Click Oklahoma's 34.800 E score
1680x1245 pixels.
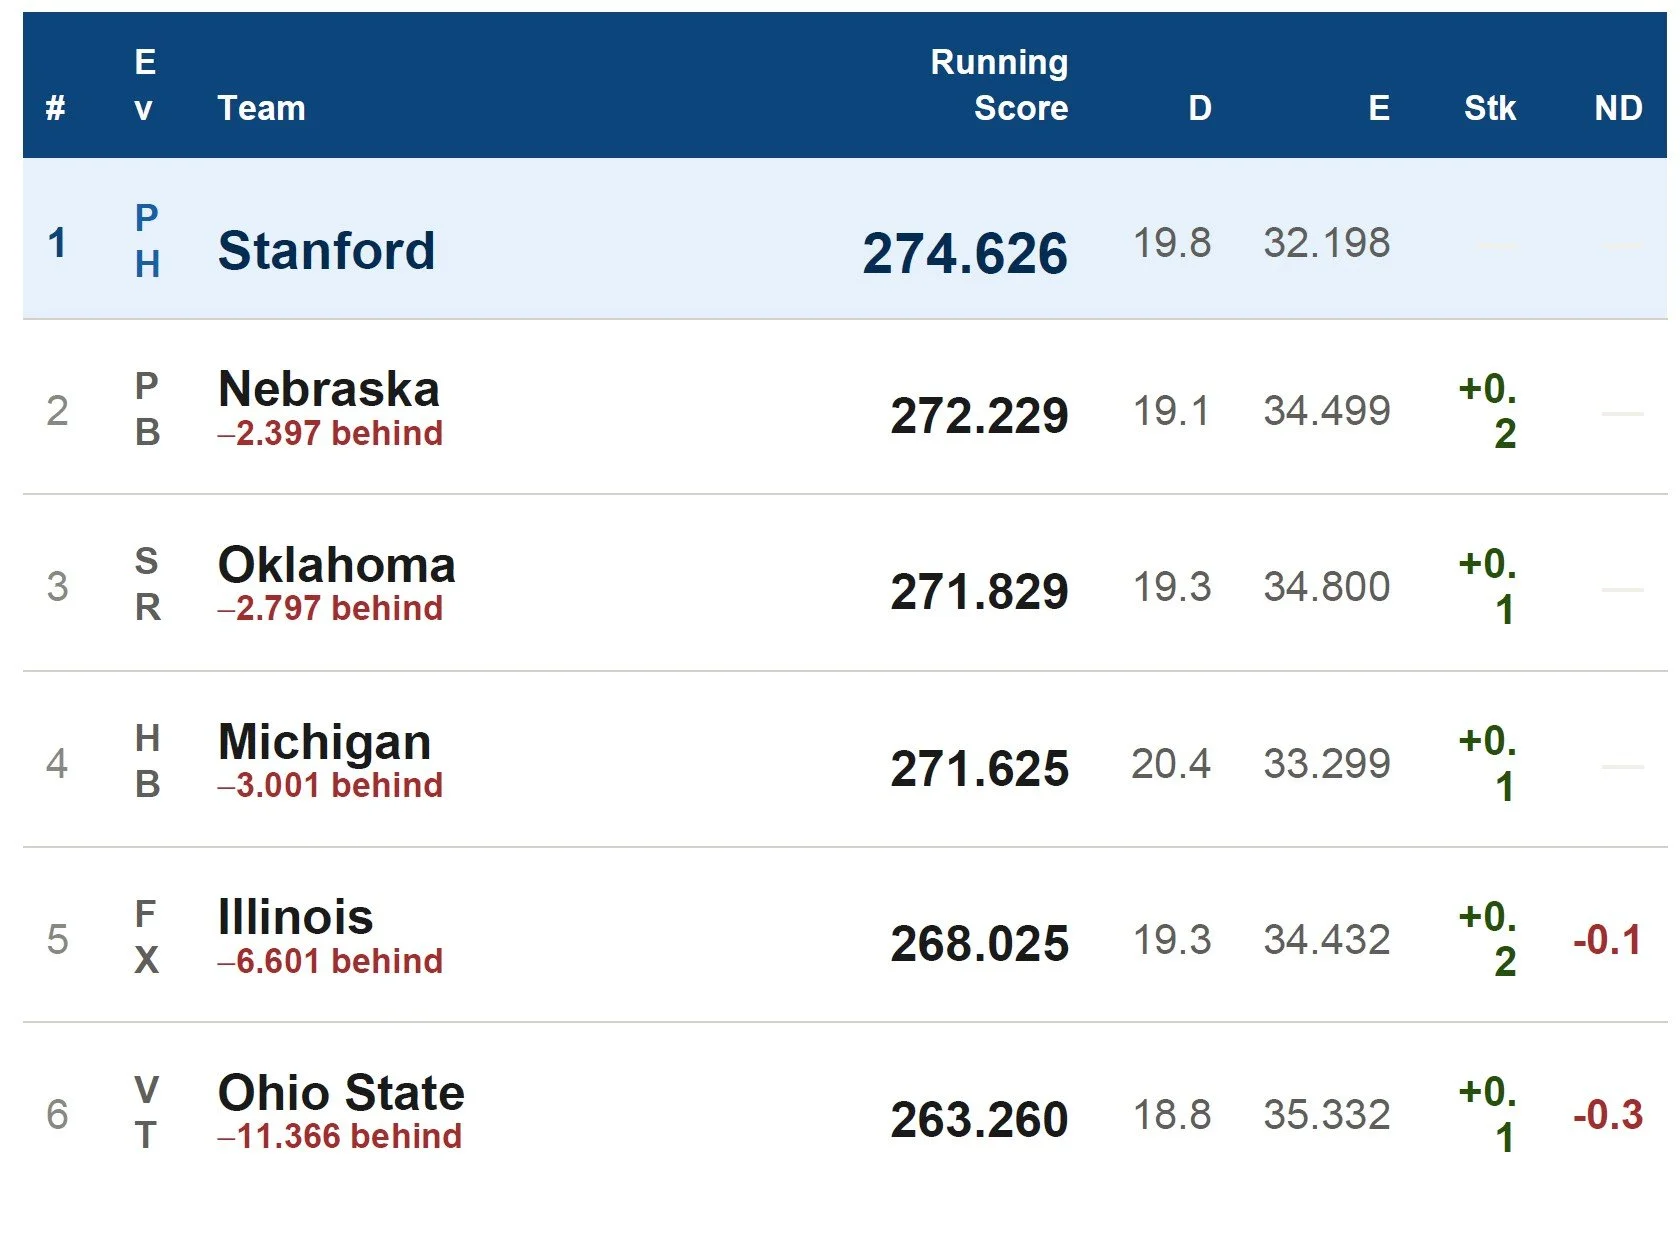point(1326,588)
